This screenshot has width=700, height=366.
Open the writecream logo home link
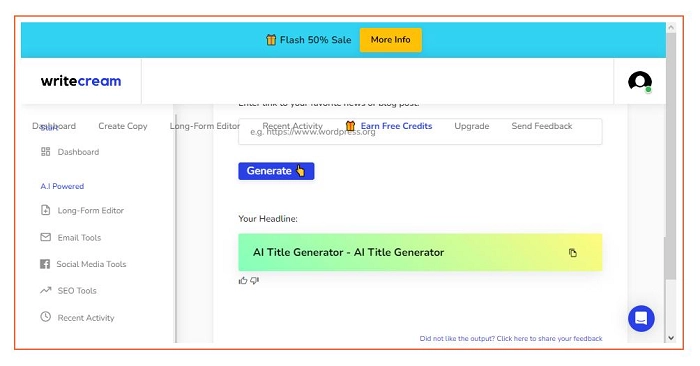tap(81, 81)
